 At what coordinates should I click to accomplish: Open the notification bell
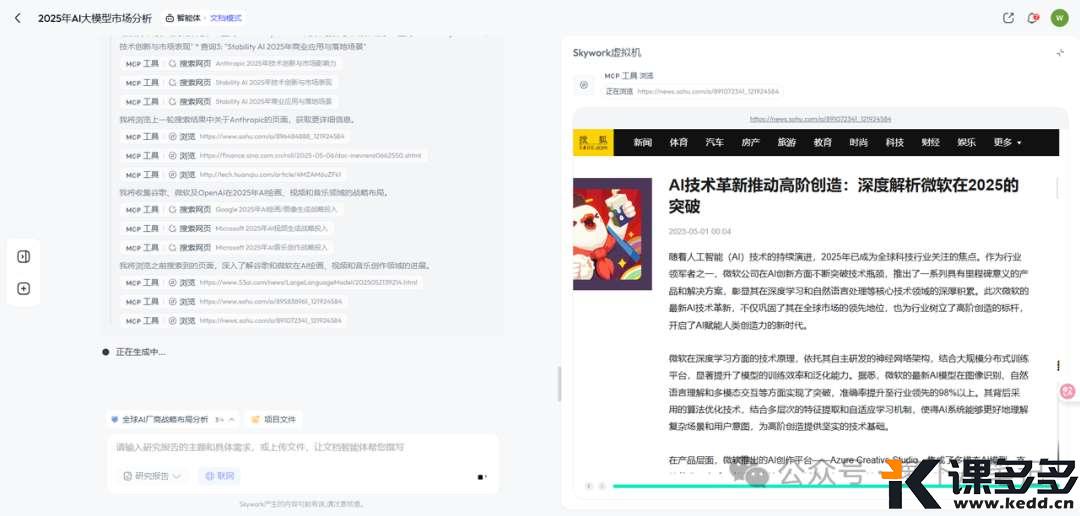(x=1032, y=19)
